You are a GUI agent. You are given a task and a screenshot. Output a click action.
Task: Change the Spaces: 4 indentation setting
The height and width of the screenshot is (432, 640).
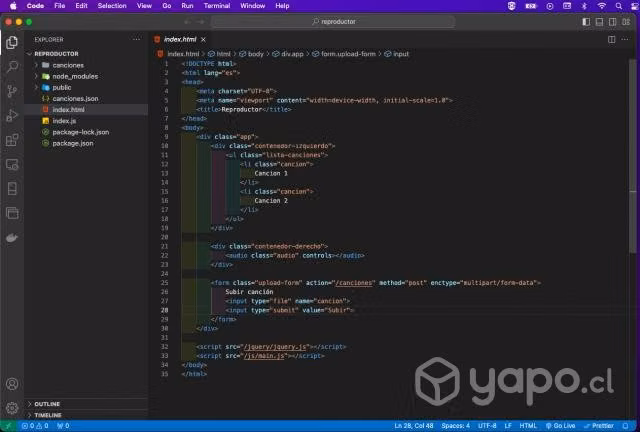click(456, 426)
